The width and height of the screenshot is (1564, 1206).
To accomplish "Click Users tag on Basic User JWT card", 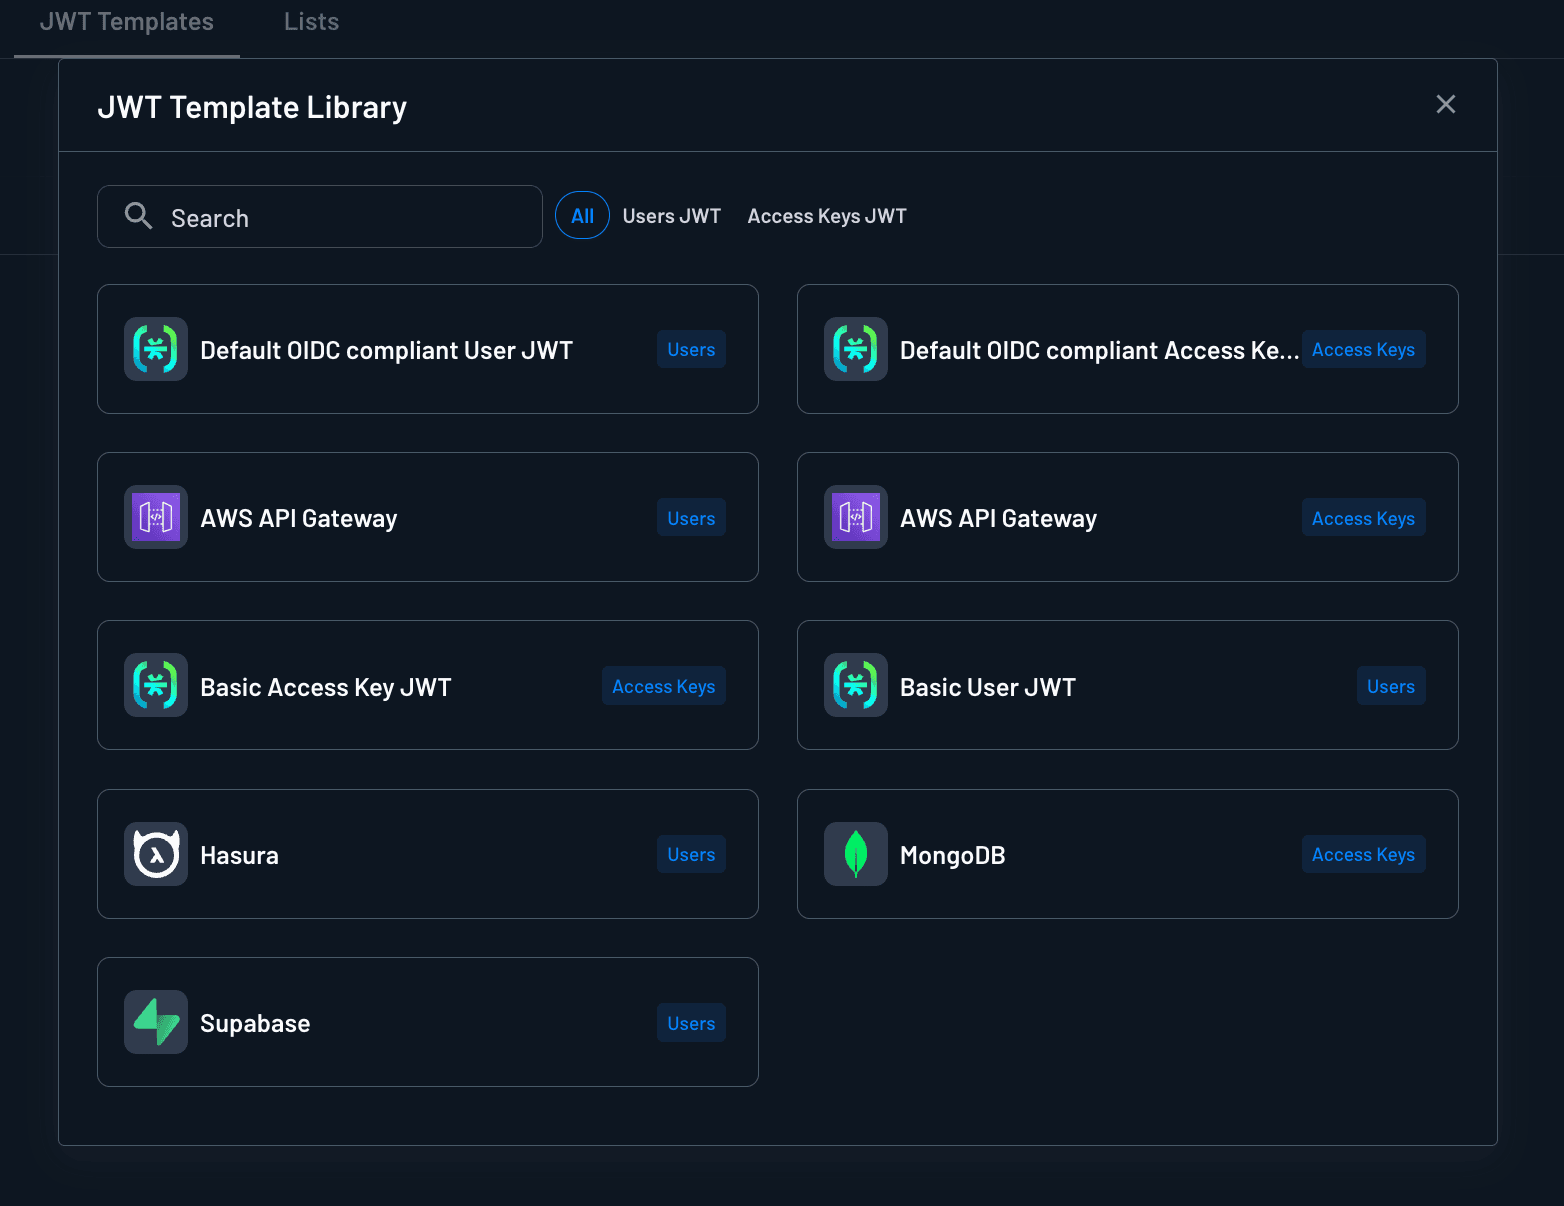I will point(1391,686).
